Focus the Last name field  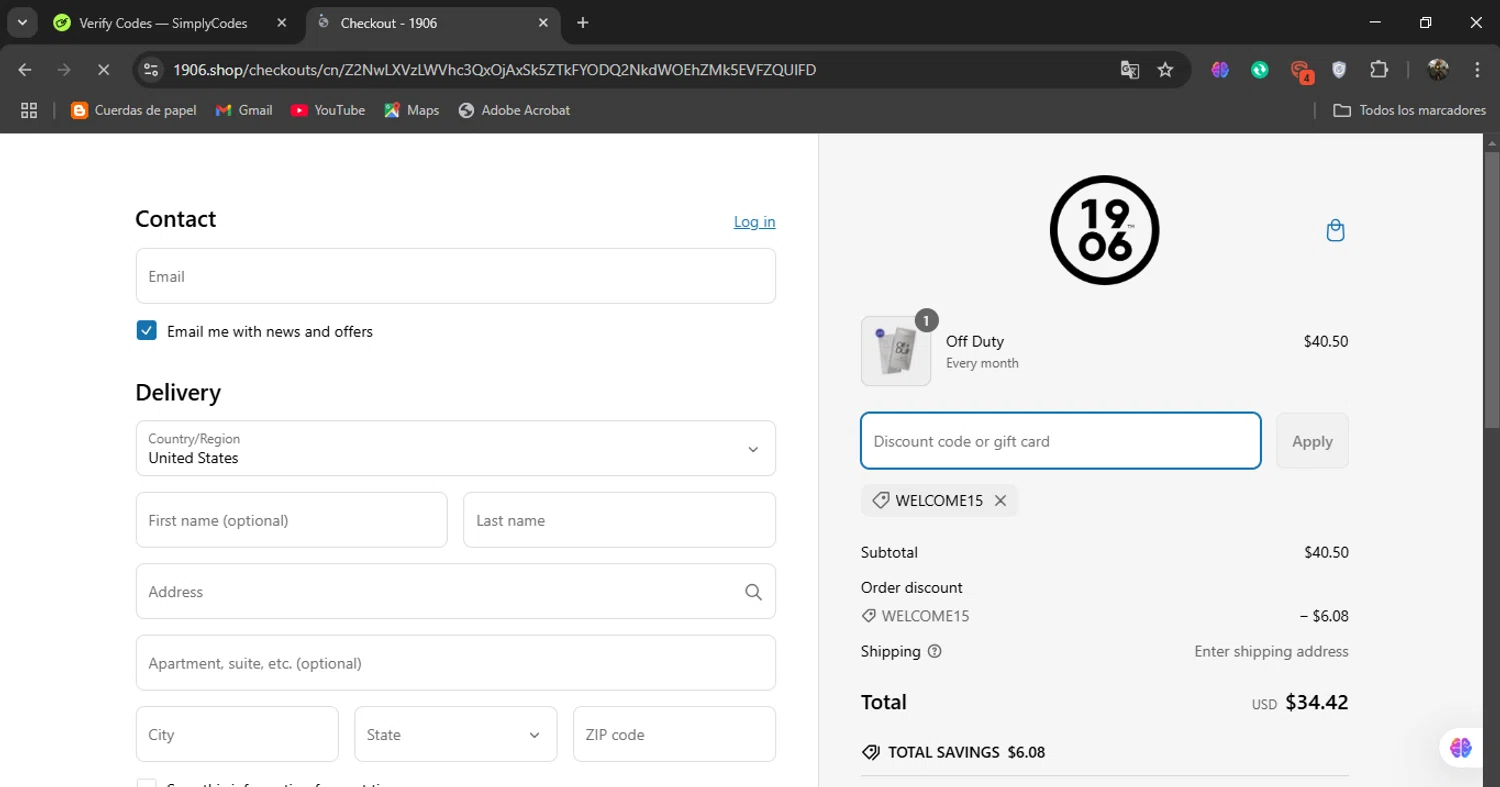619,520
